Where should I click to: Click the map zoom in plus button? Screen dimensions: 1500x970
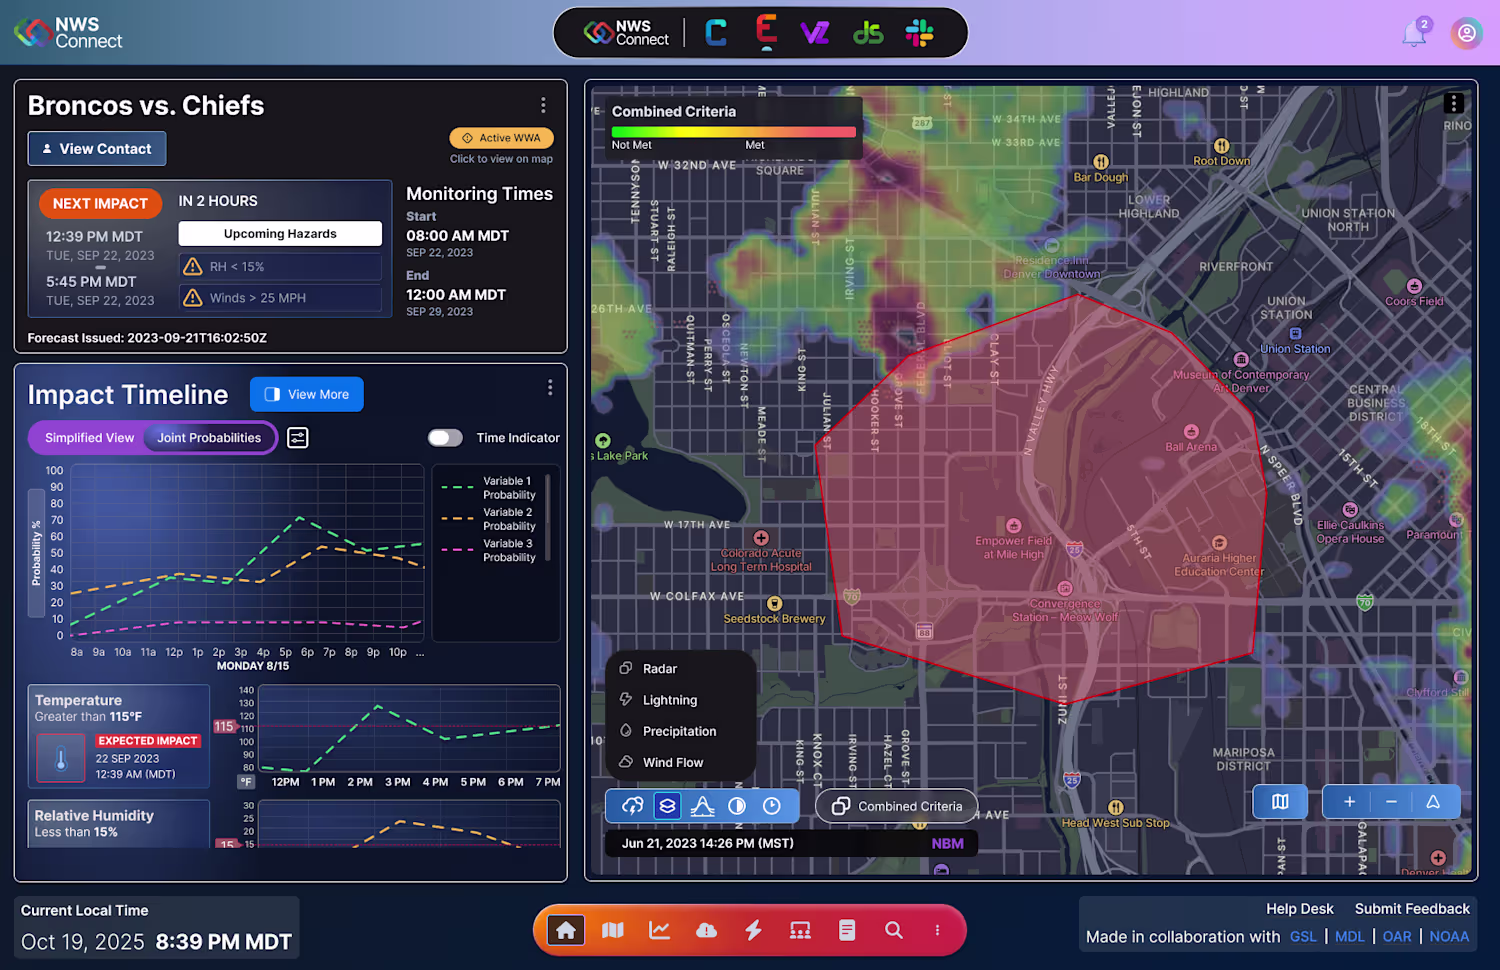pyautogui.click(x=1349, y=802)
